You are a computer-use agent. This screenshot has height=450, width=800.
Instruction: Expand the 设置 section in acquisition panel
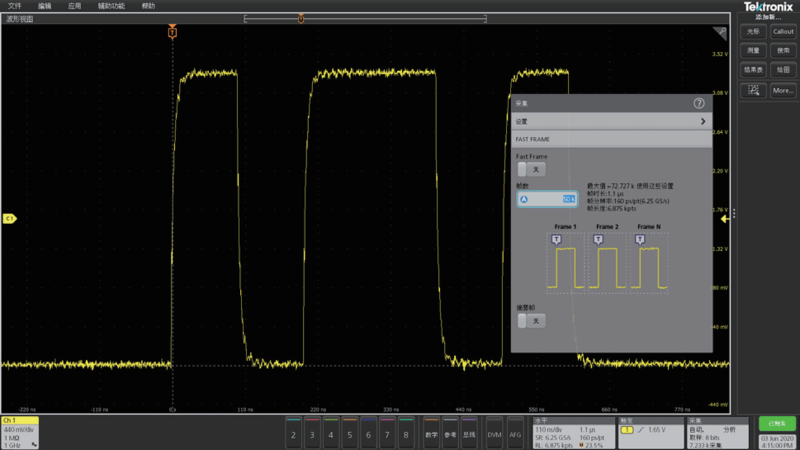pyautogui.click(x=610, y=121)
